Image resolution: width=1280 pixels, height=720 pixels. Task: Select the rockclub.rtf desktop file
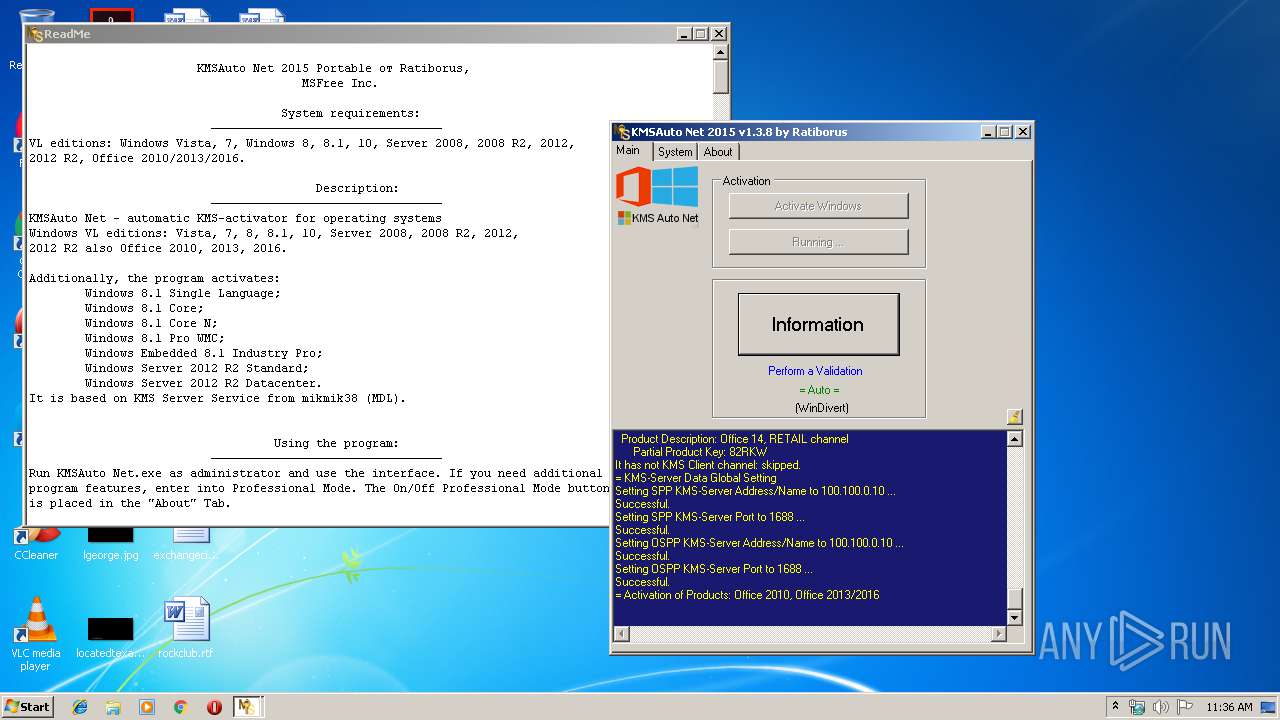(x=186, y=628)
